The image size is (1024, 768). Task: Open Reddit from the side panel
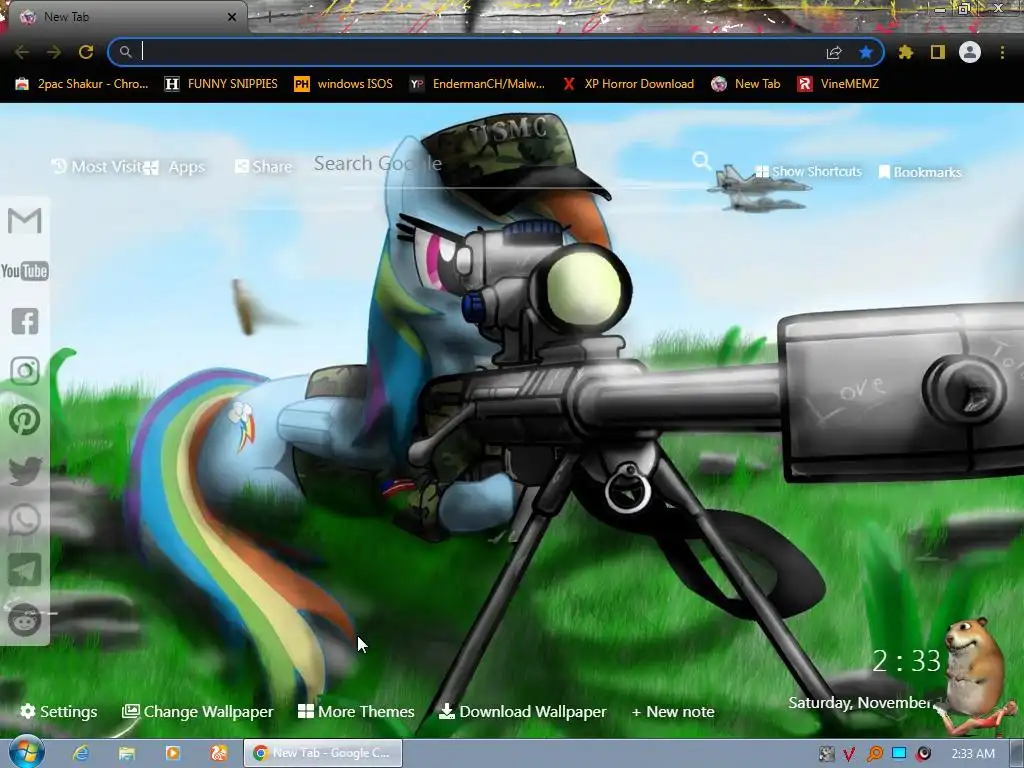25,619
